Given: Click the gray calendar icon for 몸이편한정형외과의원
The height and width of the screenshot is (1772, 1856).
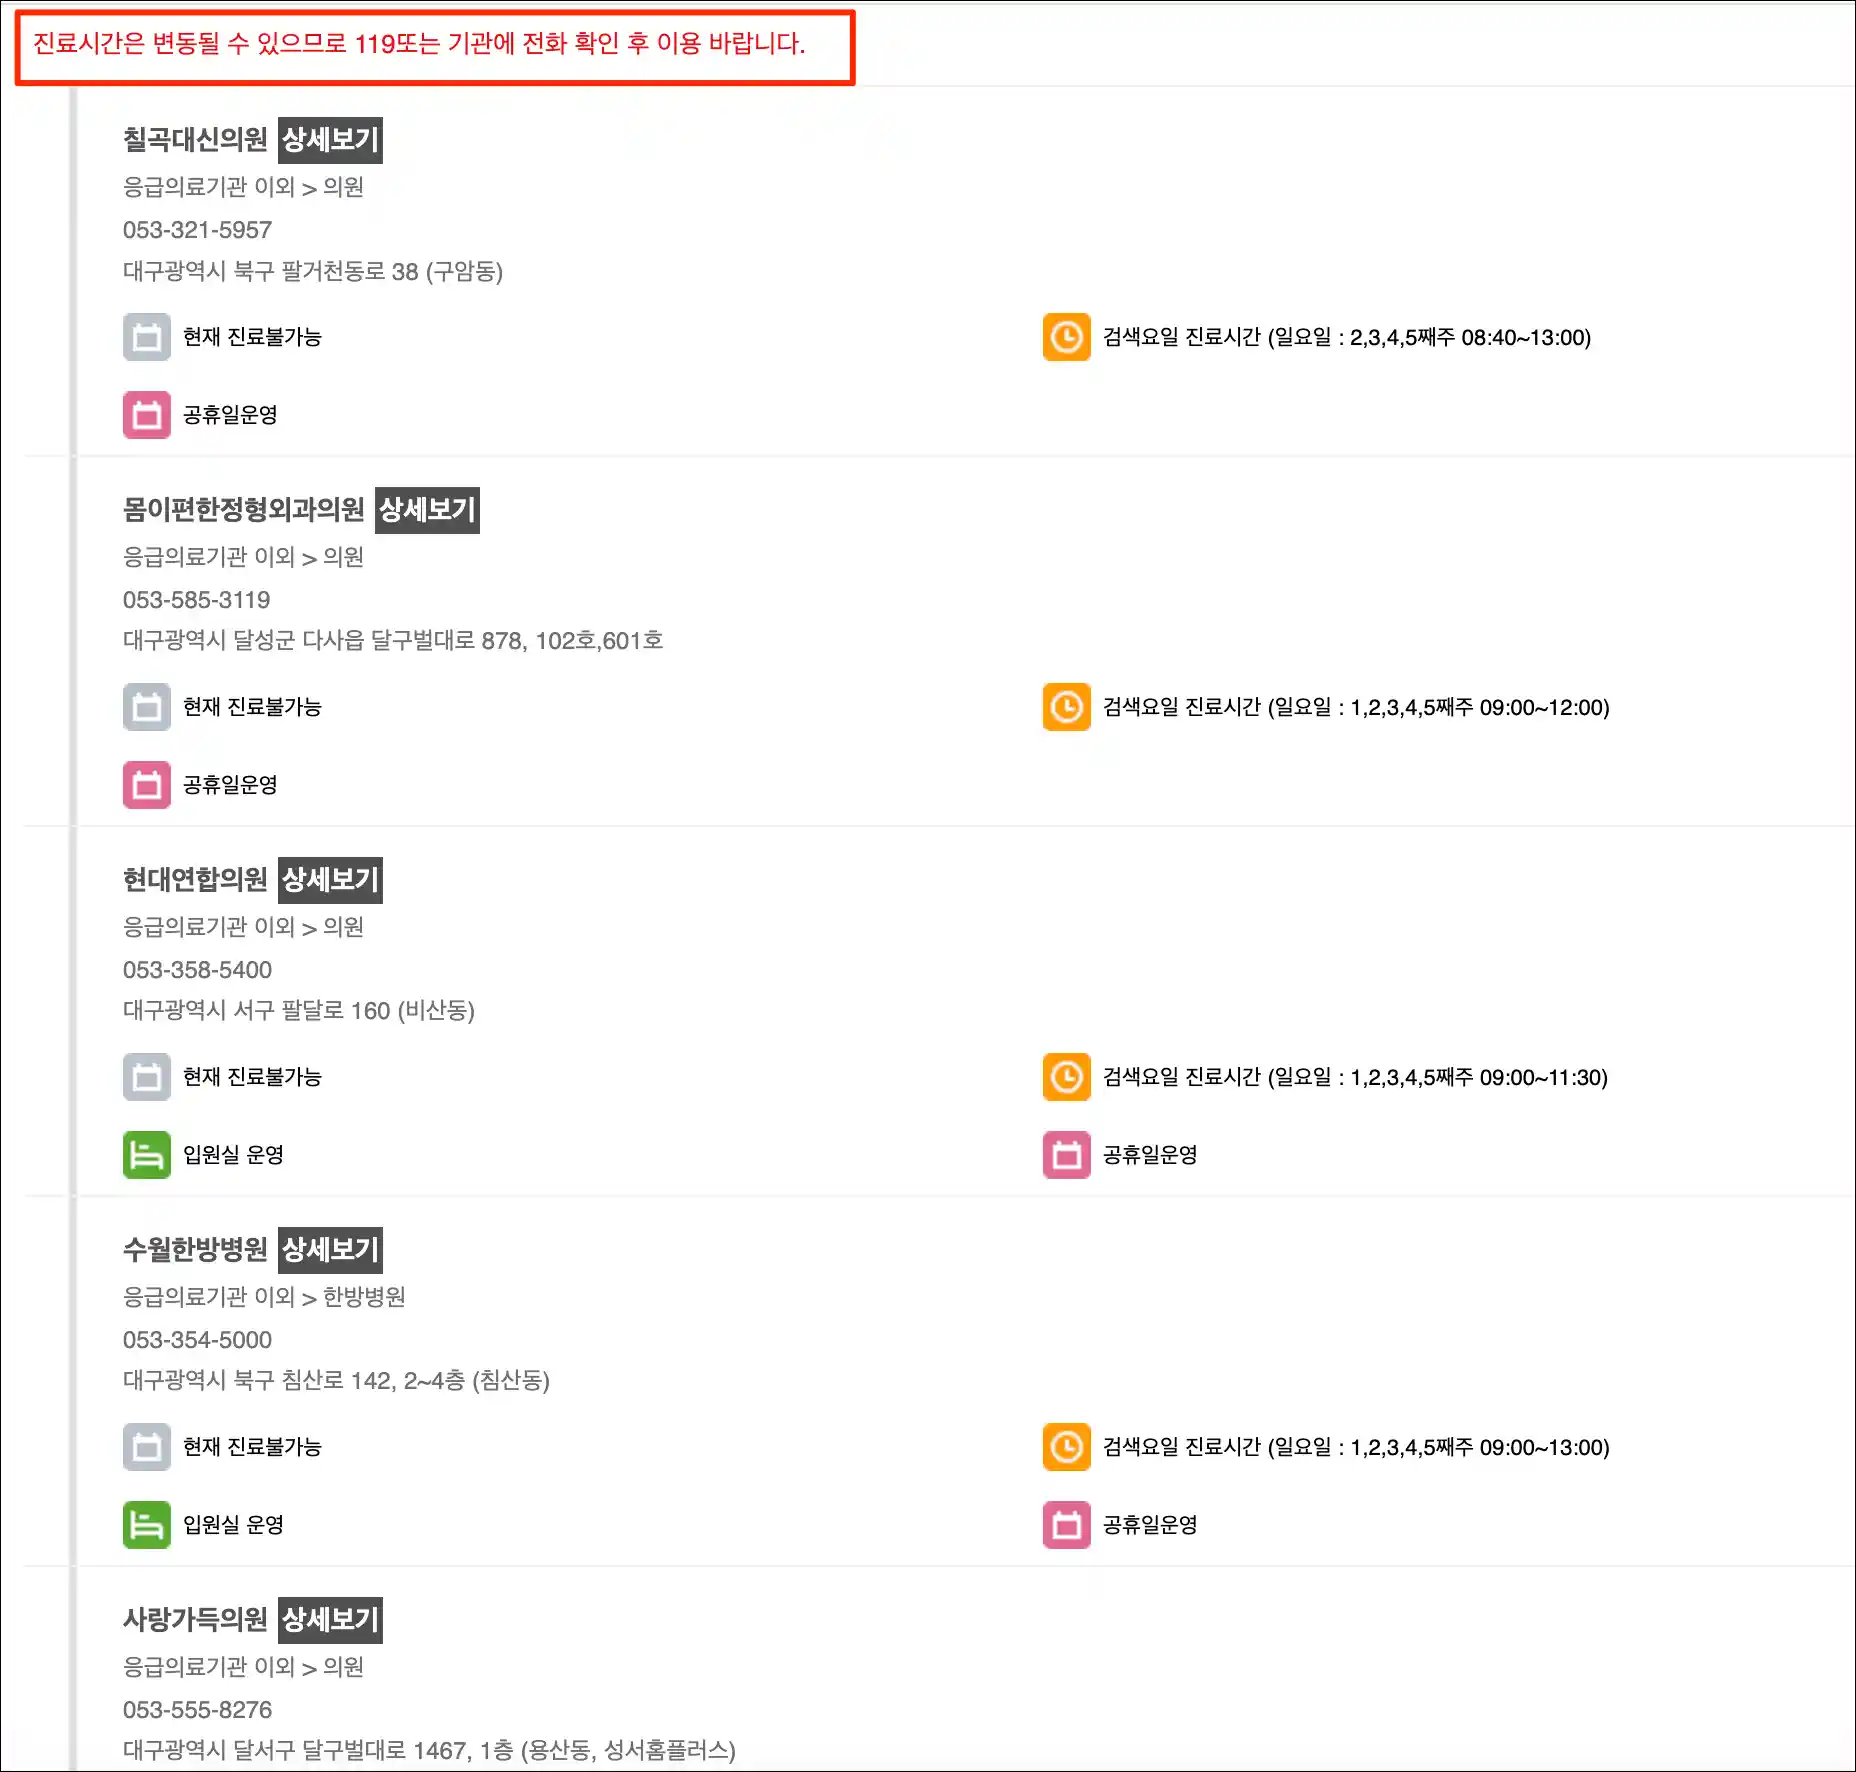Looking at the screenshot, I should click(147, 707).
